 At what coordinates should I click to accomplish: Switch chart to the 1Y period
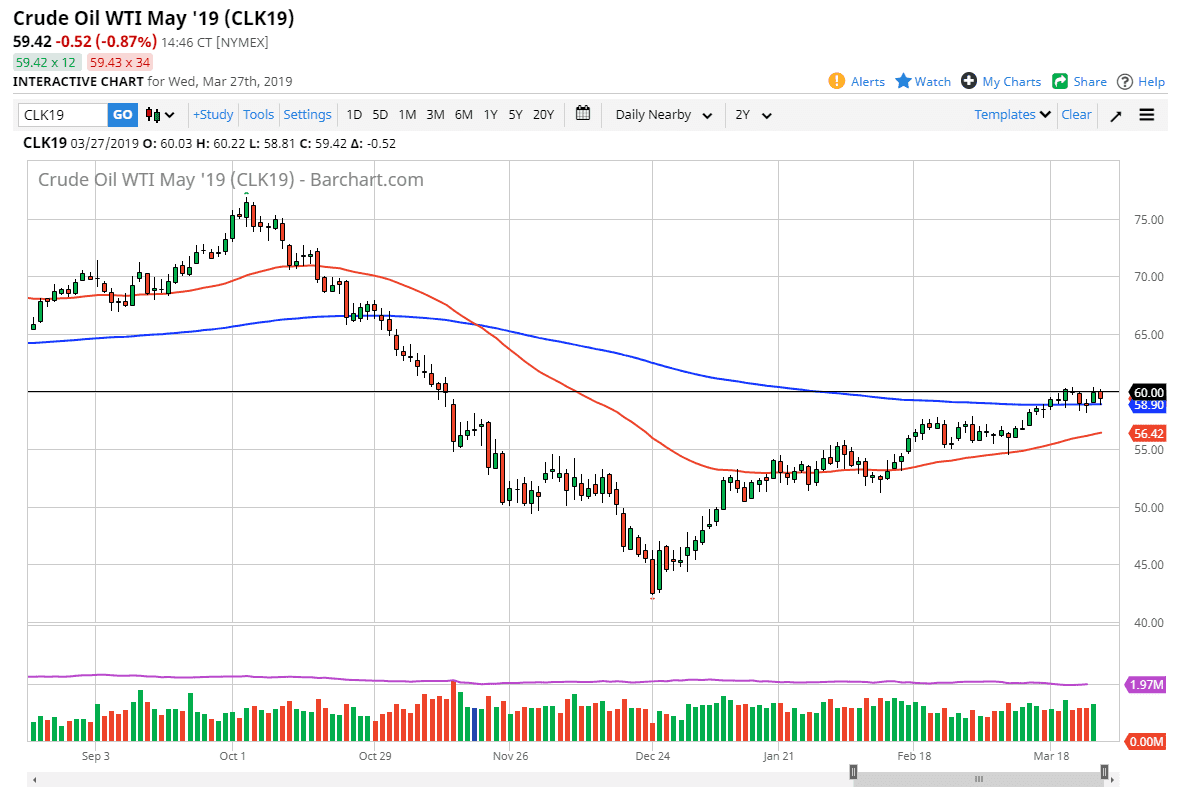(490, 114)
